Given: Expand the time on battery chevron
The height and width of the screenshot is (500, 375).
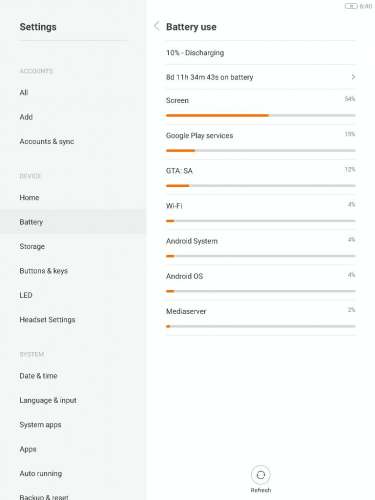Looking at the screenshot, I should [x=353, y=77].
